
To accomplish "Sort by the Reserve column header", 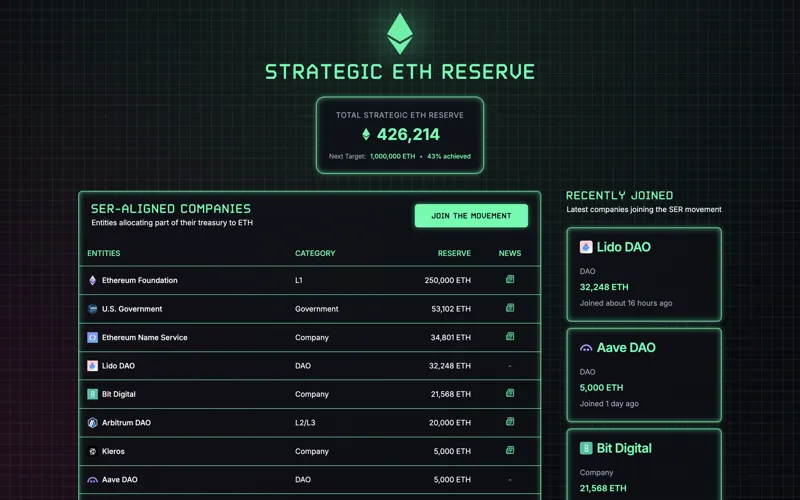I will click(454, 253).
